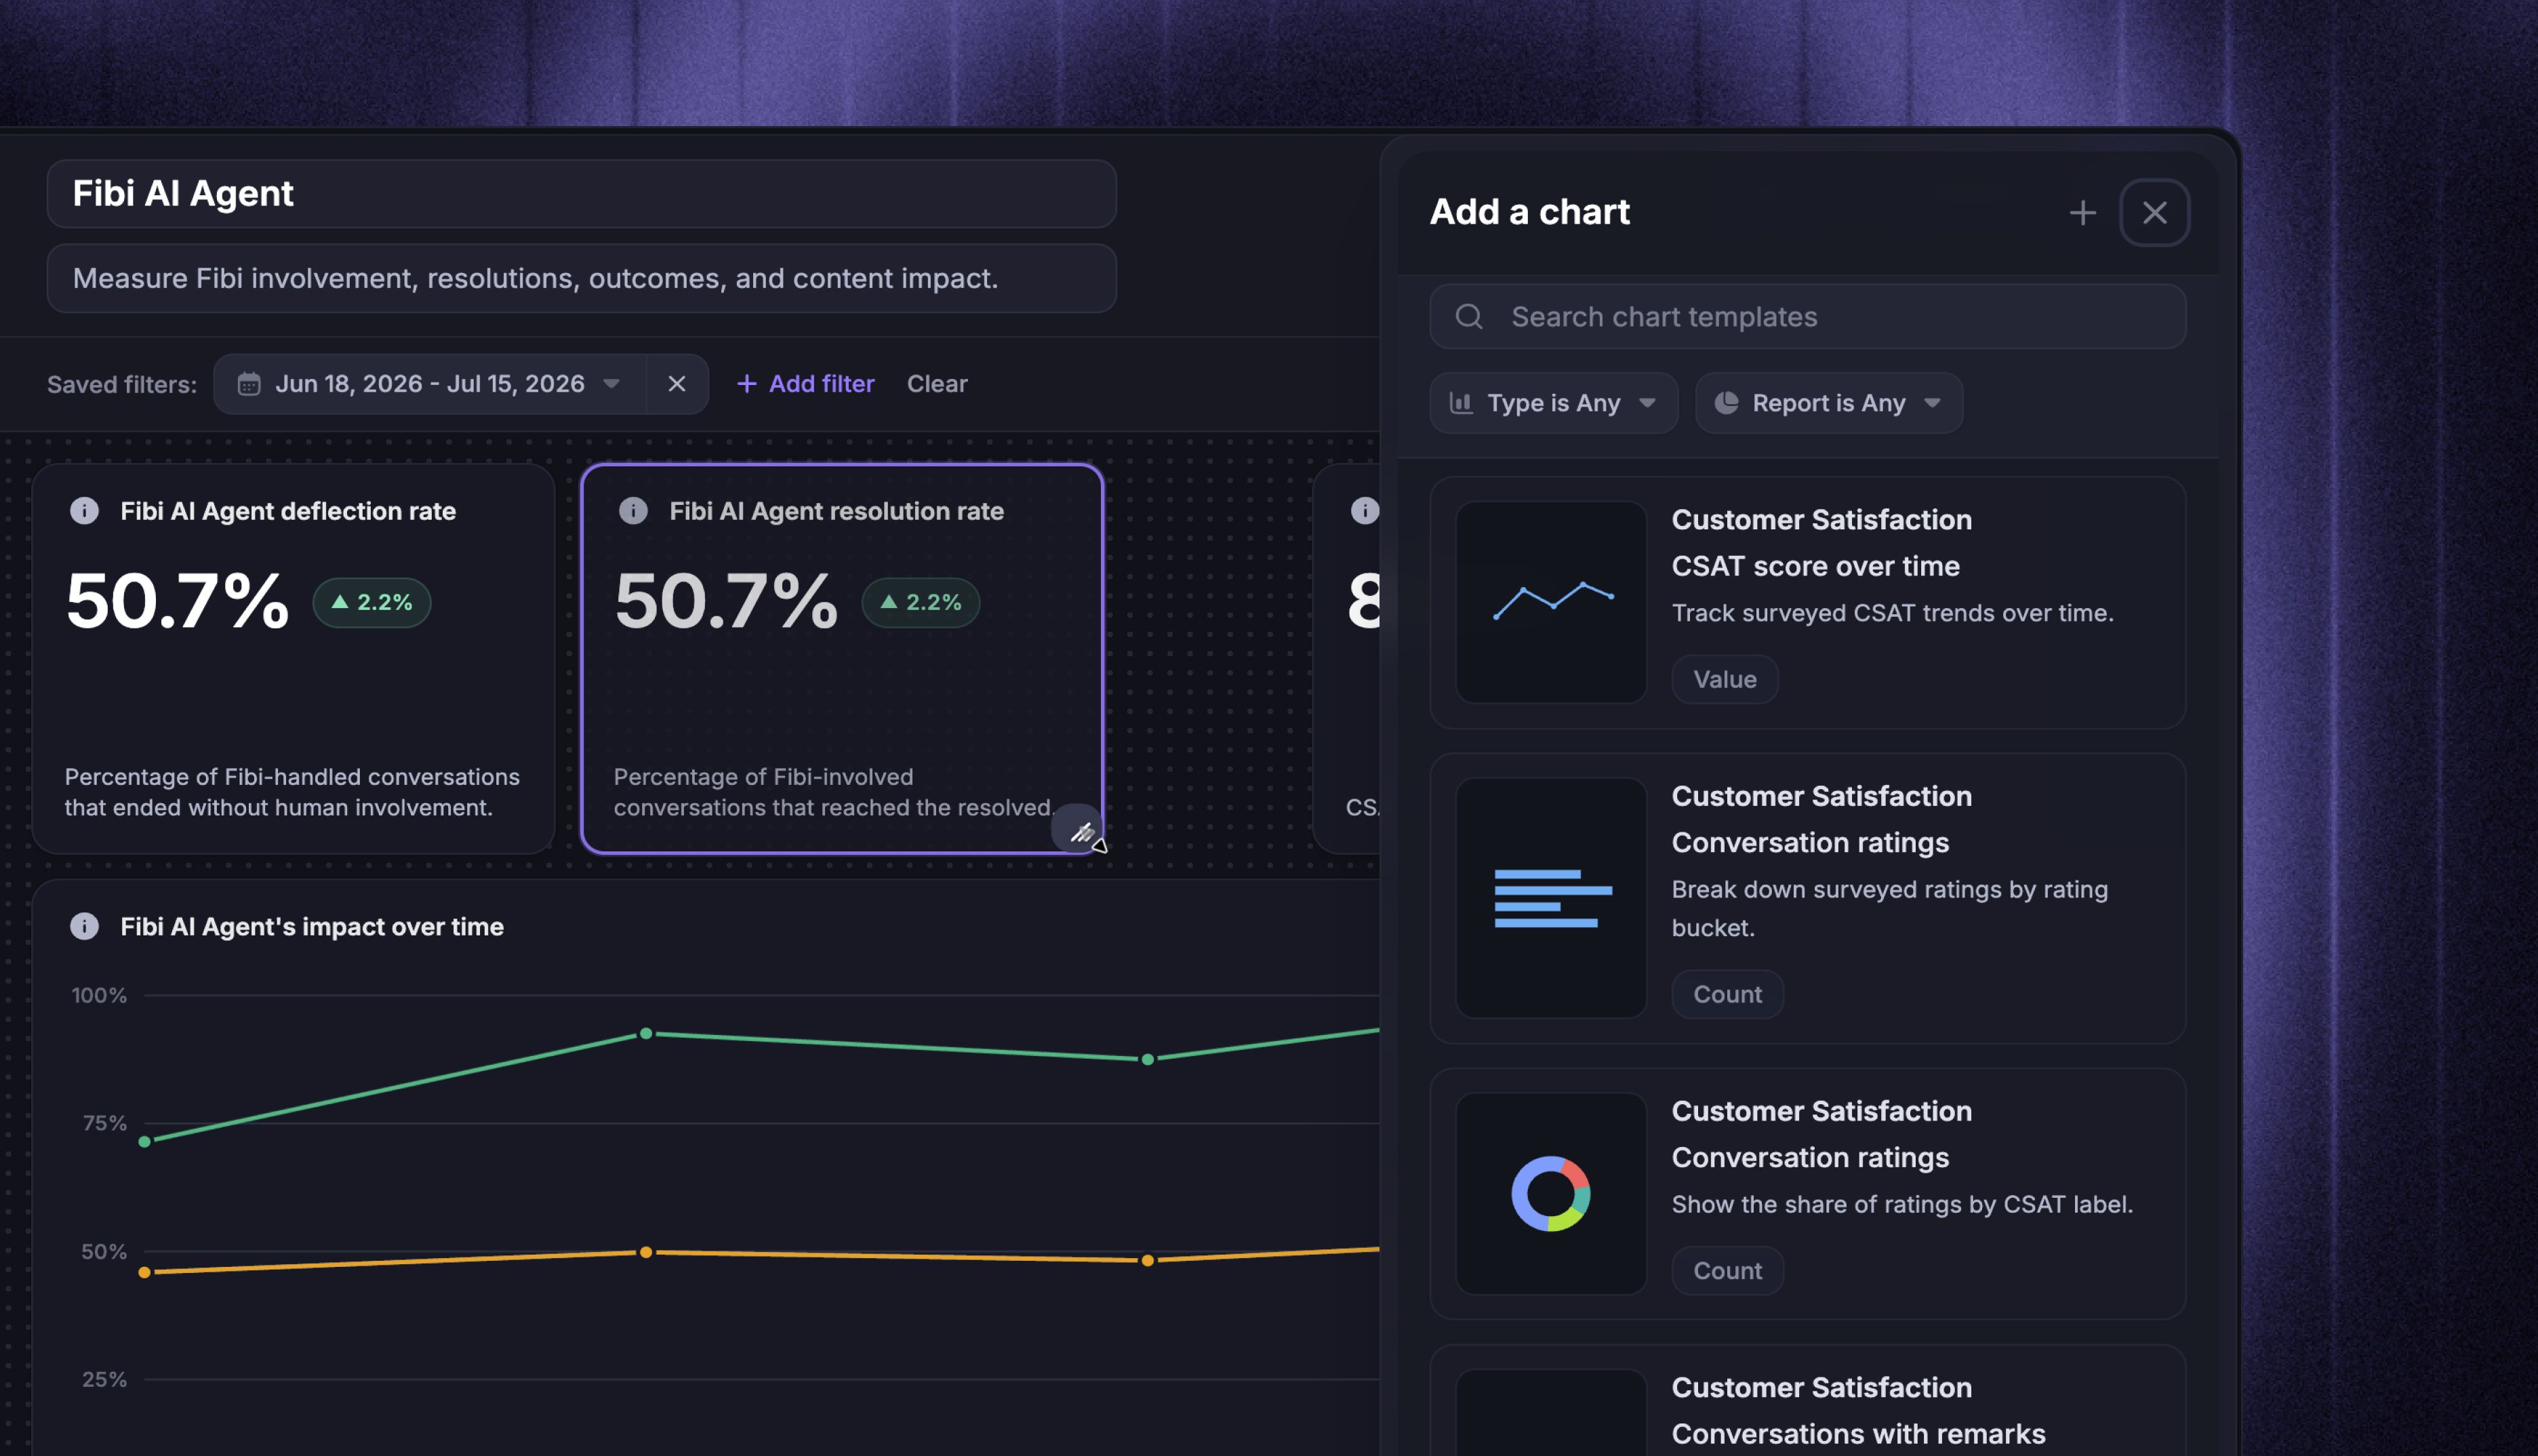The width and height of the screenshot is (2538, 1456).
Task: Focus the Search chart templates field
Action: pyautogui.click(x=1807, y=317)
